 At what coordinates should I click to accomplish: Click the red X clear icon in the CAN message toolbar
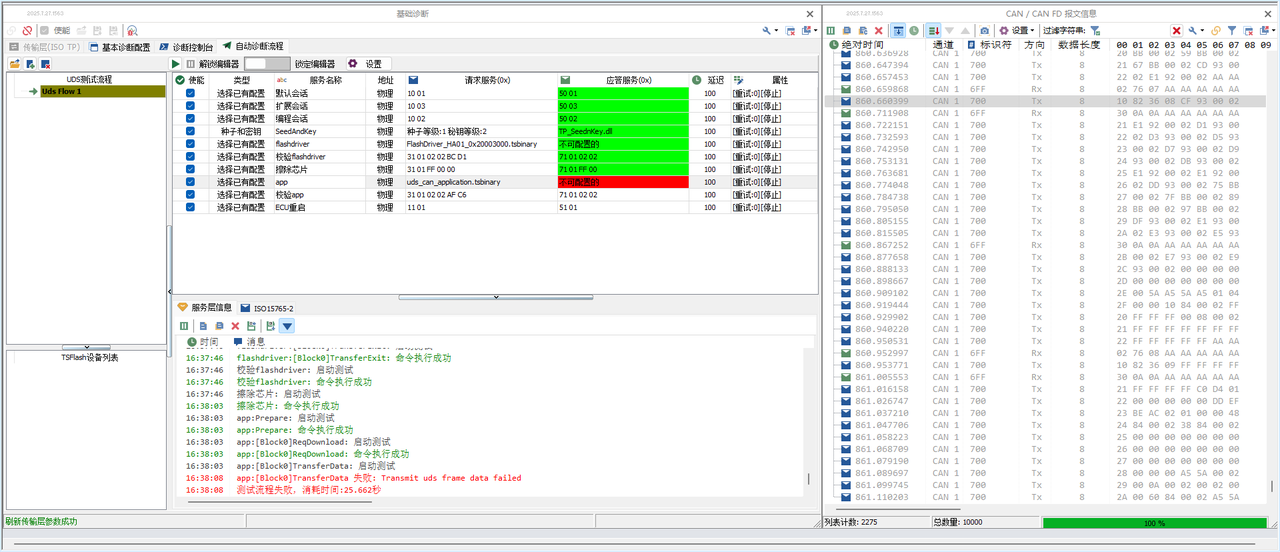coord(879,31)
